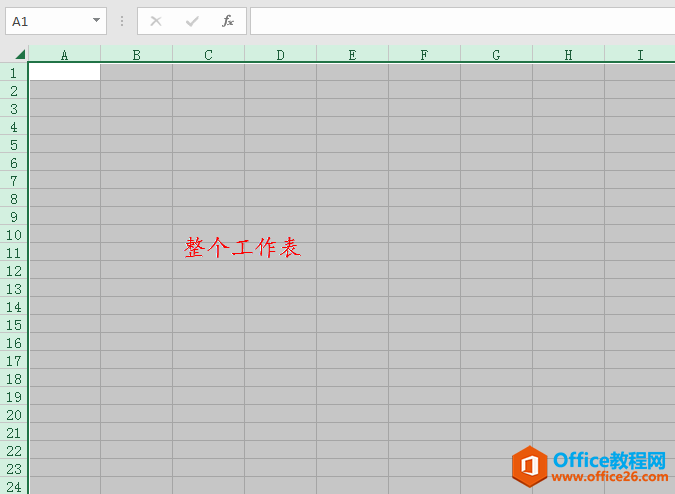Click the formula bar resize dots handle

click(x=122, y=21)
